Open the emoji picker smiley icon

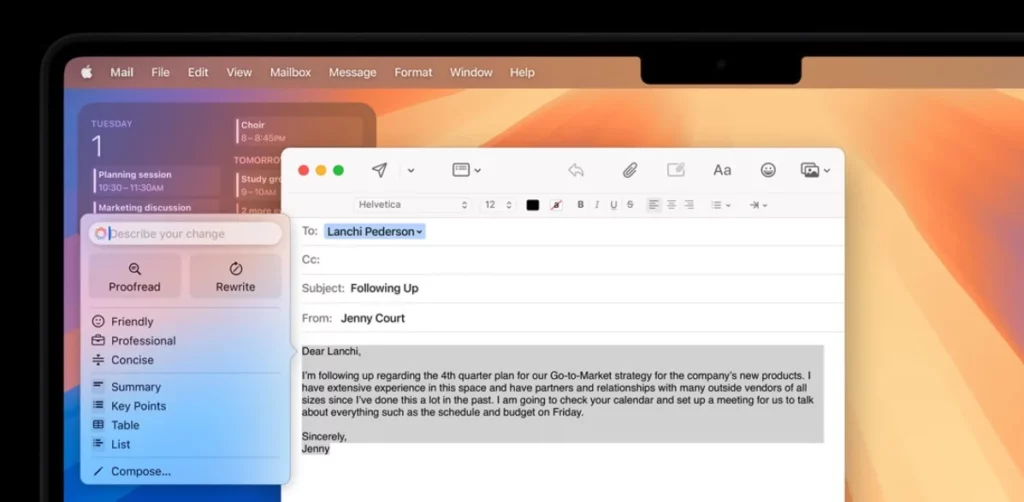768,170
